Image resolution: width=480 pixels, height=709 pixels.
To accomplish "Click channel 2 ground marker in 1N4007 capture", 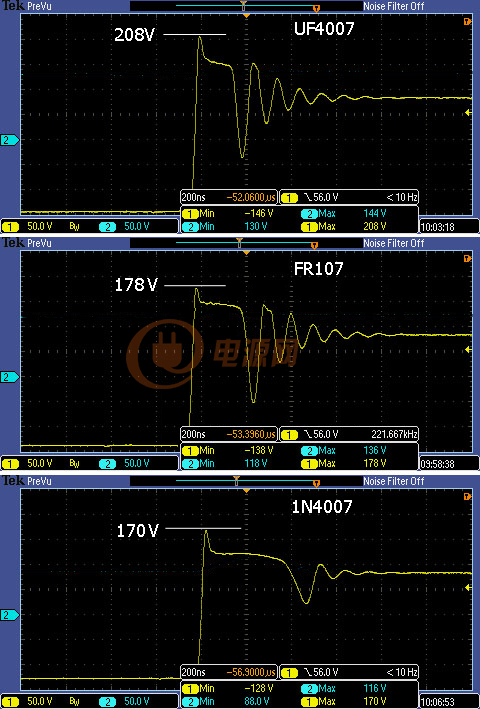I will pyautogui.click(x=9, y=615).
